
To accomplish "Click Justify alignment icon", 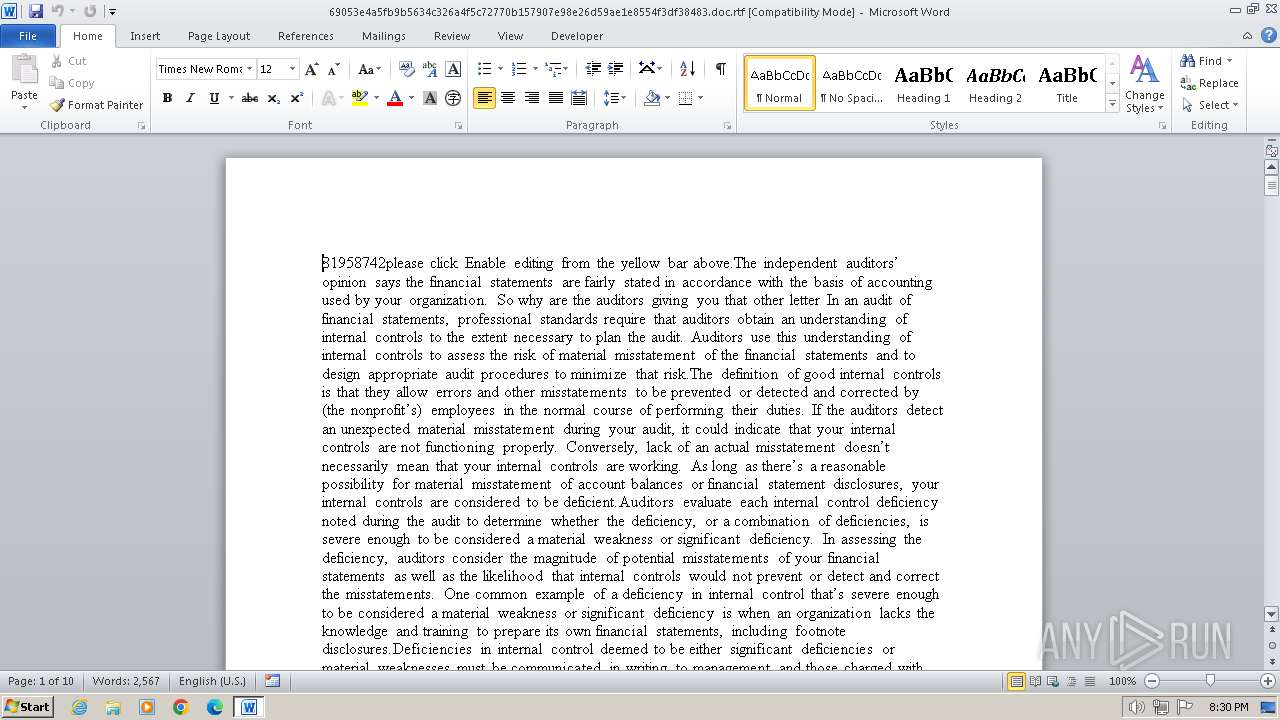I will (555, 98).
